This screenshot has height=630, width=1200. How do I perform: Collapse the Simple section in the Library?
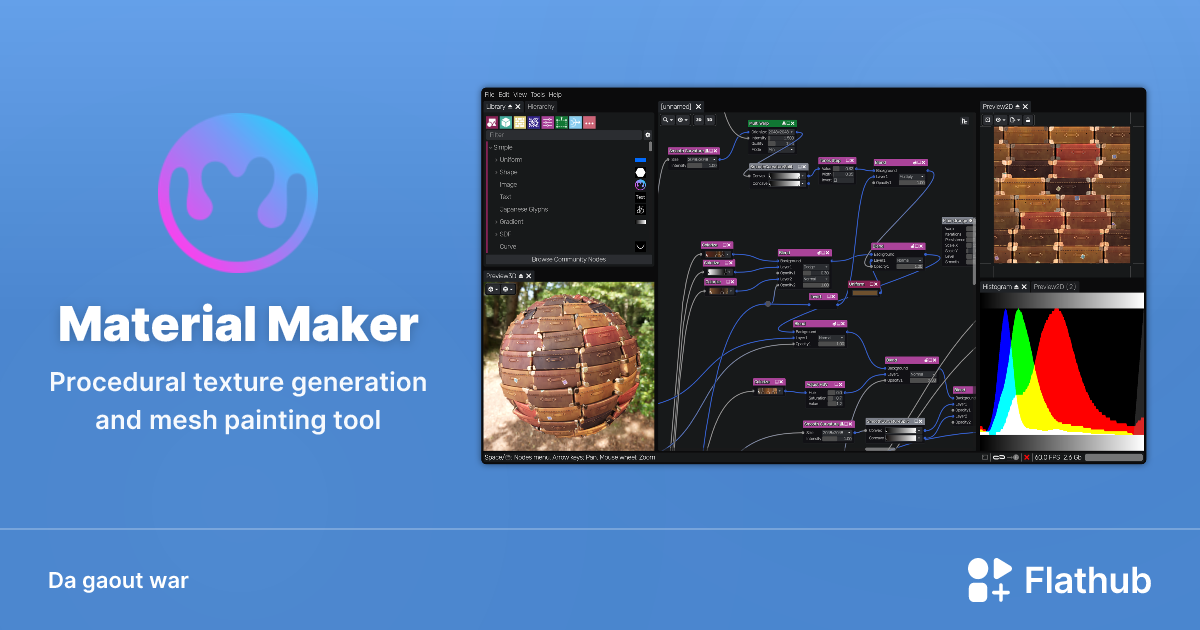coord(490,147)
